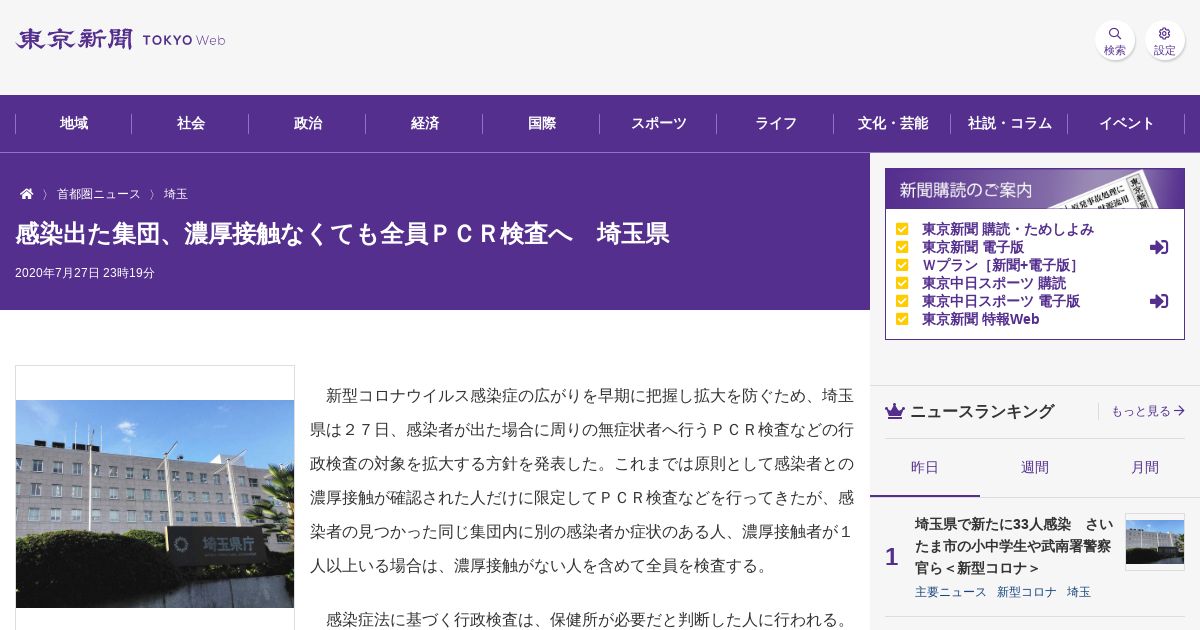Click the 埼玉県庁 building article photo
1200x630 pixels.
[155, 504]
